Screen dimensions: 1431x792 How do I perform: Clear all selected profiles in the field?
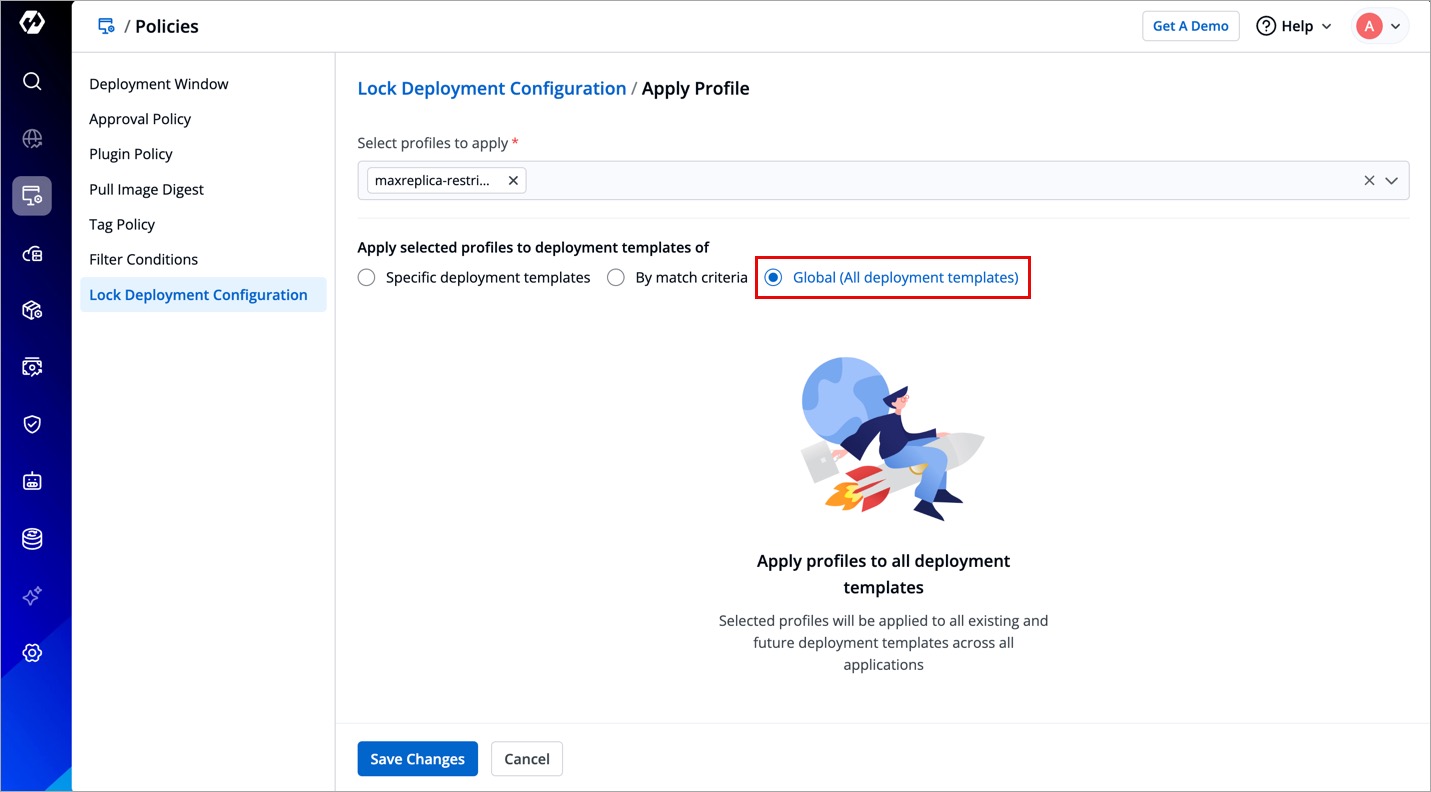pyautogui.click(x=1369, y=181)
